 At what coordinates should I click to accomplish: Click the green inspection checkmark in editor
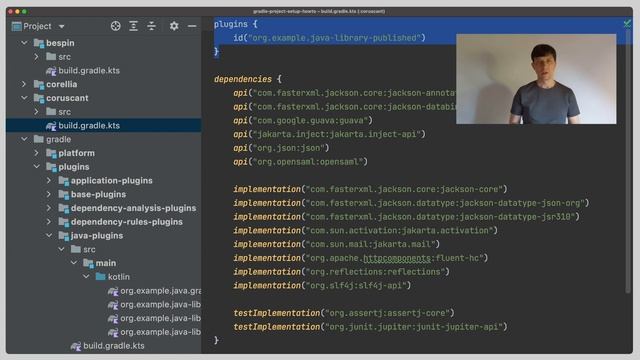point(627,24)
